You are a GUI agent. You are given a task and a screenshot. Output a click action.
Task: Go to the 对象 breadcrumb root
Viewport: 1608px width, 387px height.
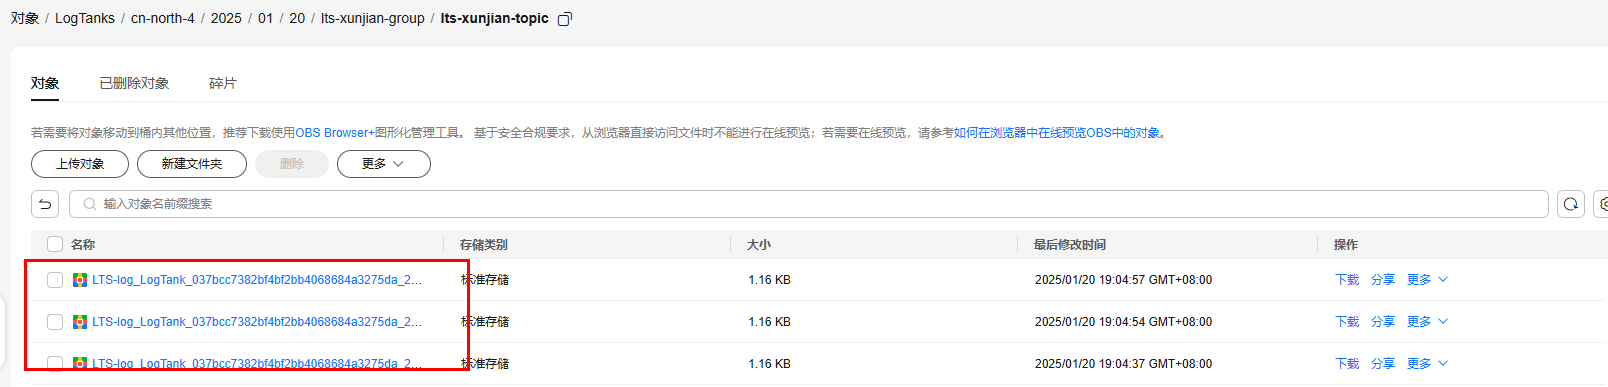25,18
